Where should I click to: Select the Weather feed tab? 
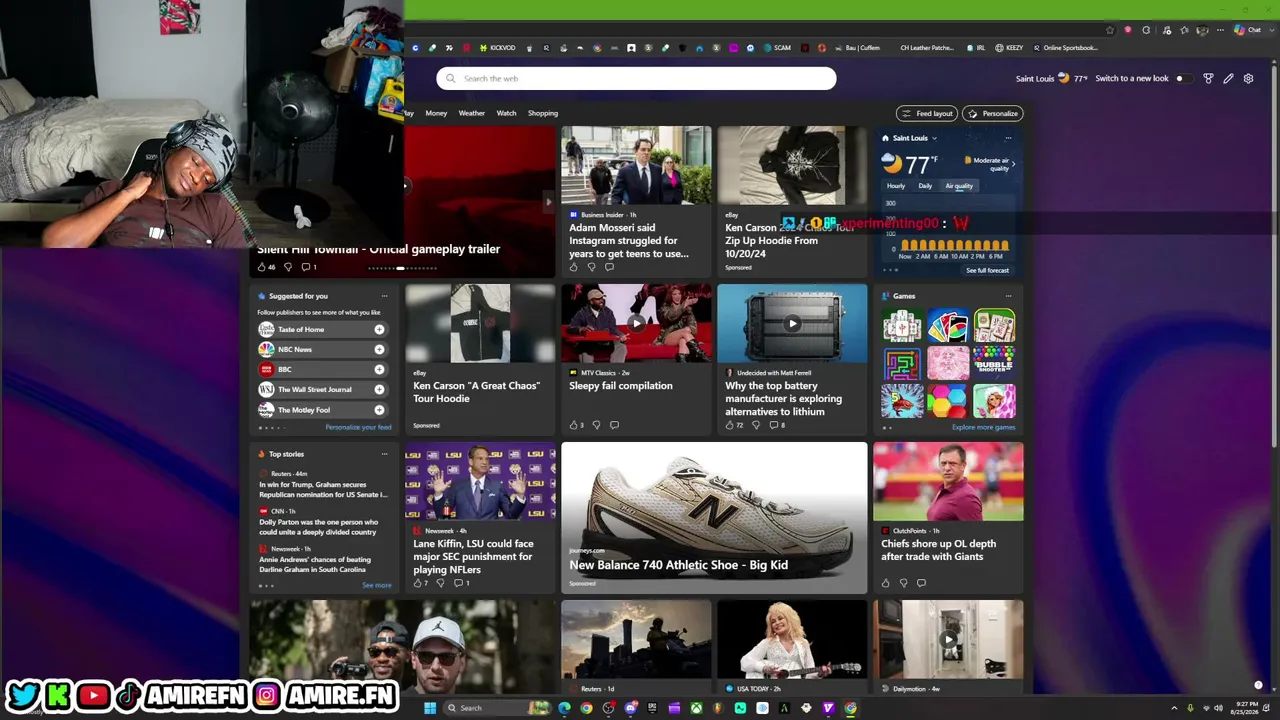pos(471,113)
